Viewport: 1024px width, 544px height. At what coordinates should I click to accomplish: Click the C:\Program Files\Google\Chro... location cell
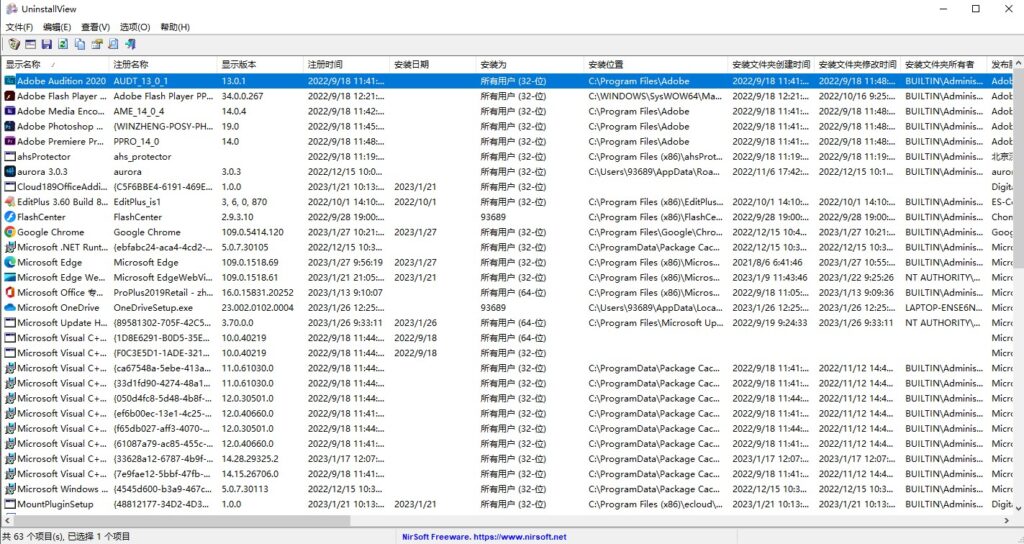click(x=656, y=232)
